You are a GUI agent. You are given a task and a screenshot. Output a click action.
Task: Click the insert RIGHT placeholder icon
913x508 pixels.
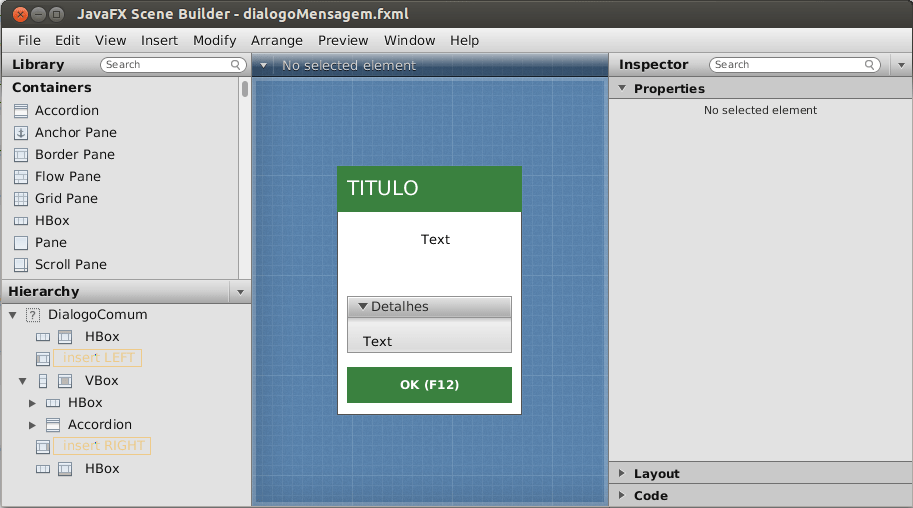pyautogui.click(x=43, y=446)
